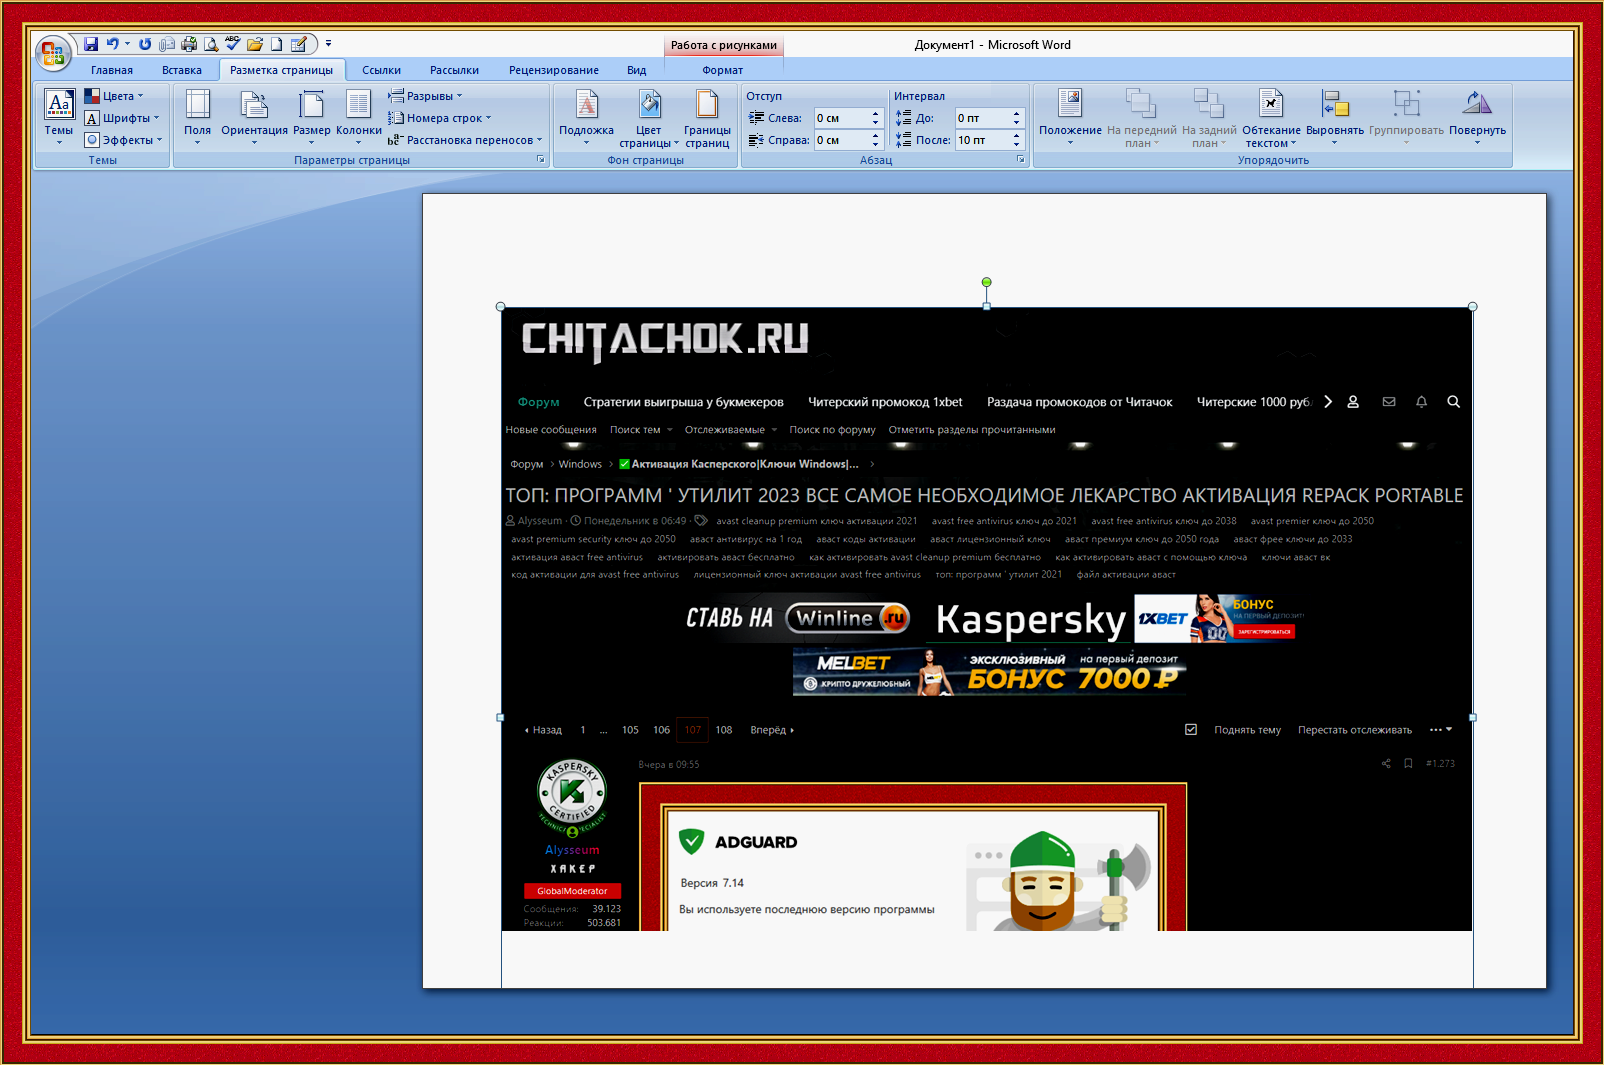Switch to the Ссылки tab
Image resolution: width=1604 pixels, height=1065 pixels.
[x=381, y=70]
